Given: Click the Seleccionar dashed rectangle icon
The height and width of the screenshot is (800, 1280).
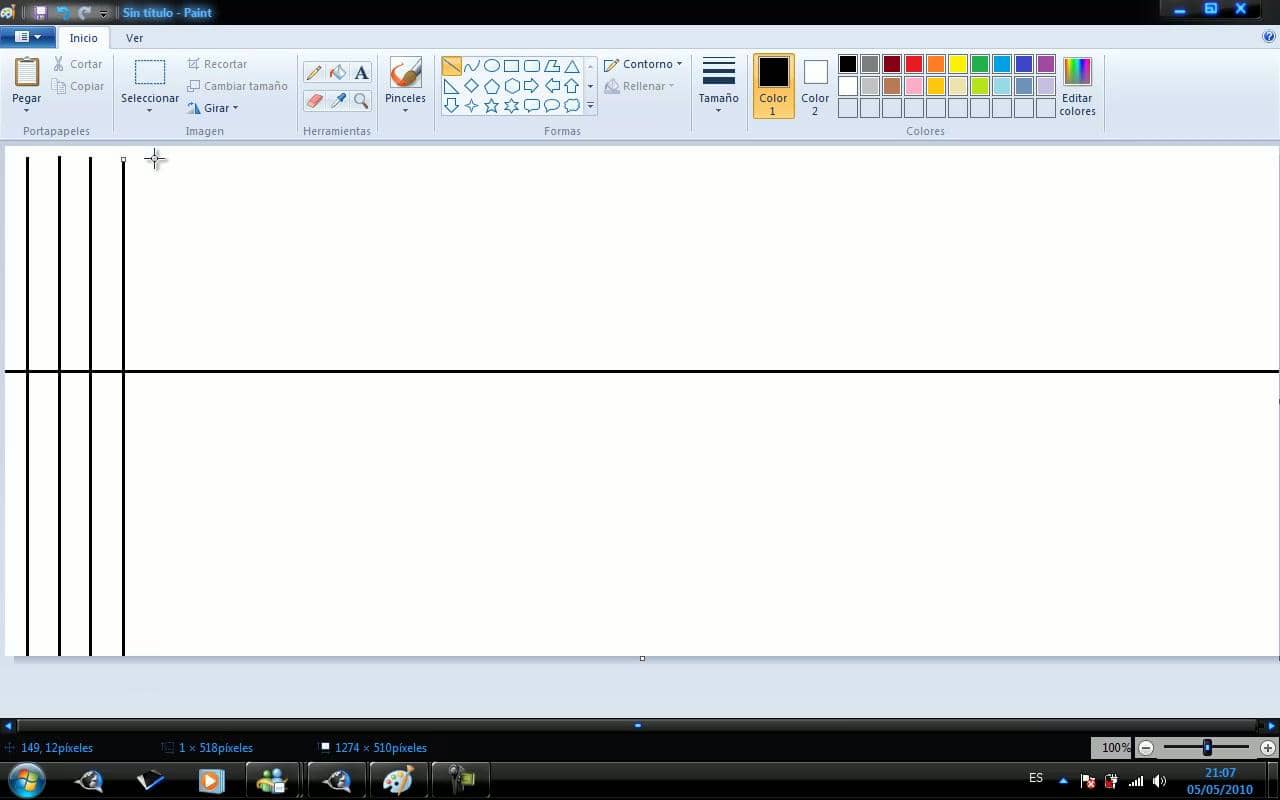Looking at the screenshot, I should point(150,72).
